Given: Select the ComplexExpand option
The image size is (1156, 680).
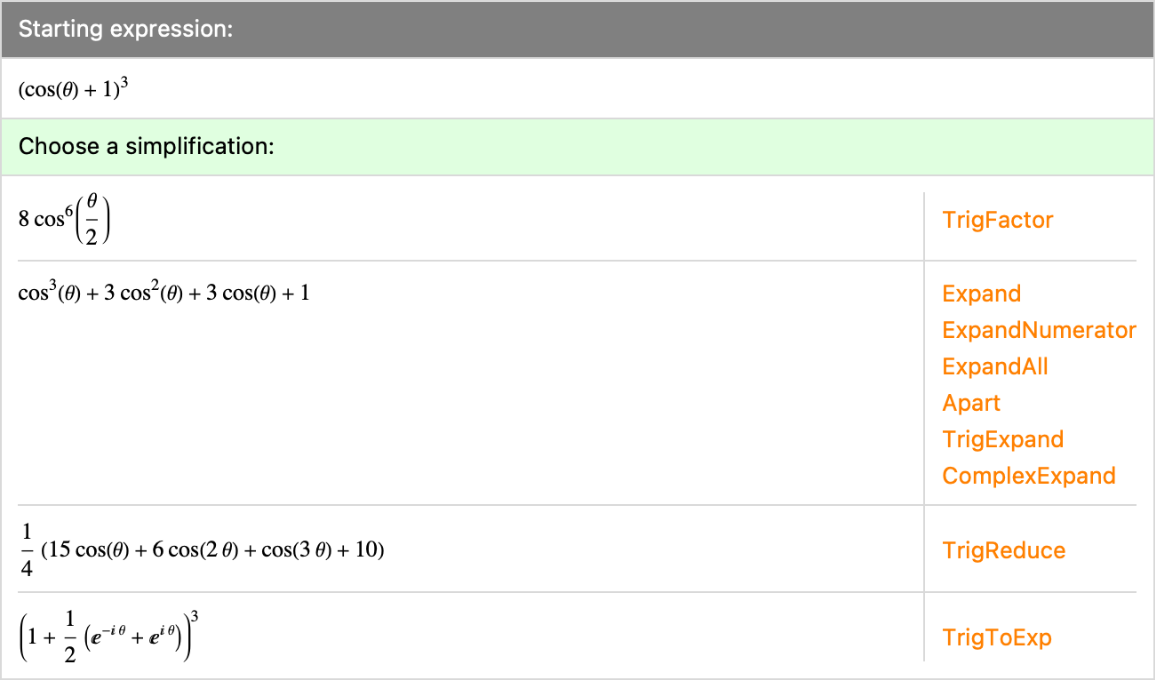Looking at the screenshot, I should coord(1028,476).
